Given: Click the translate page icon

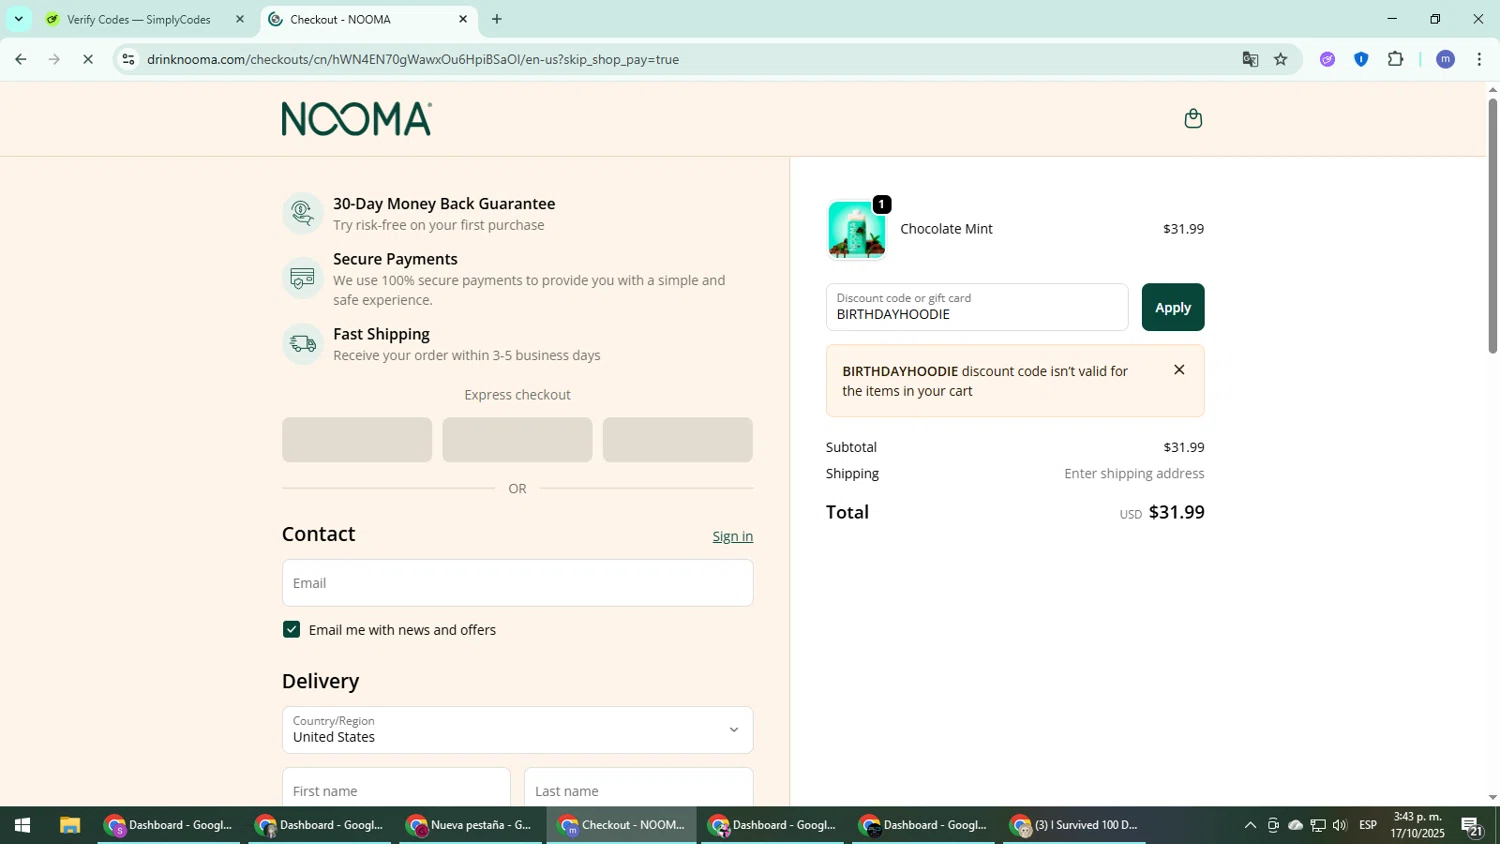Looking at the screenshot, I should (1250, 59).
